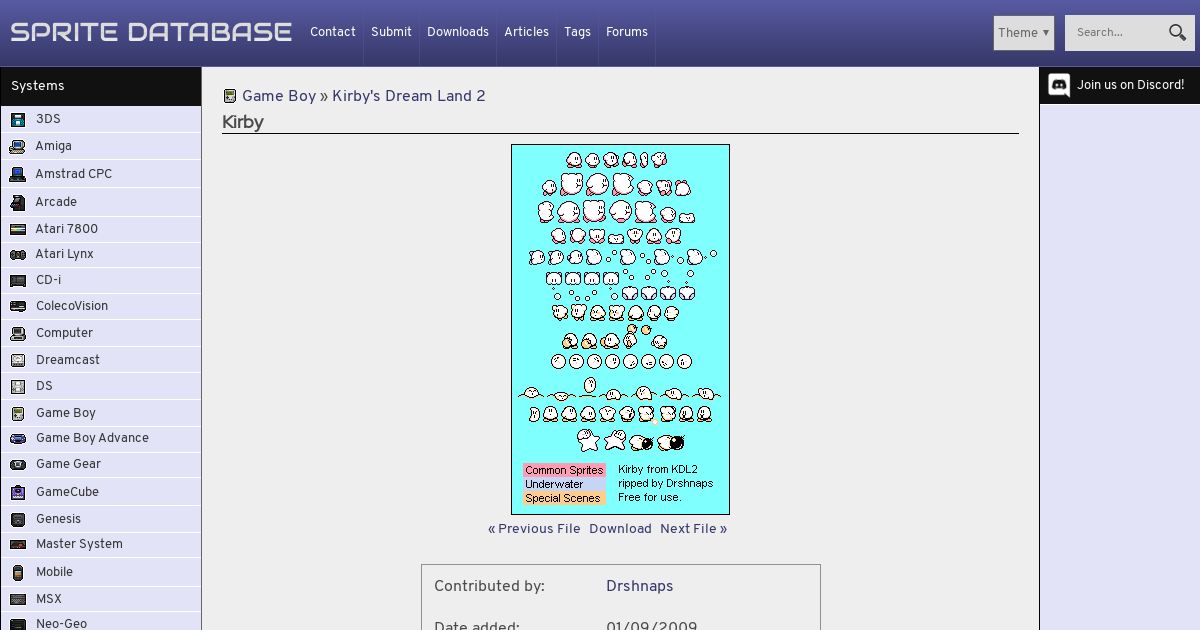Open the Theme dropdown
This screenshot has height=630, width=1200.
tap(1024, 33)
